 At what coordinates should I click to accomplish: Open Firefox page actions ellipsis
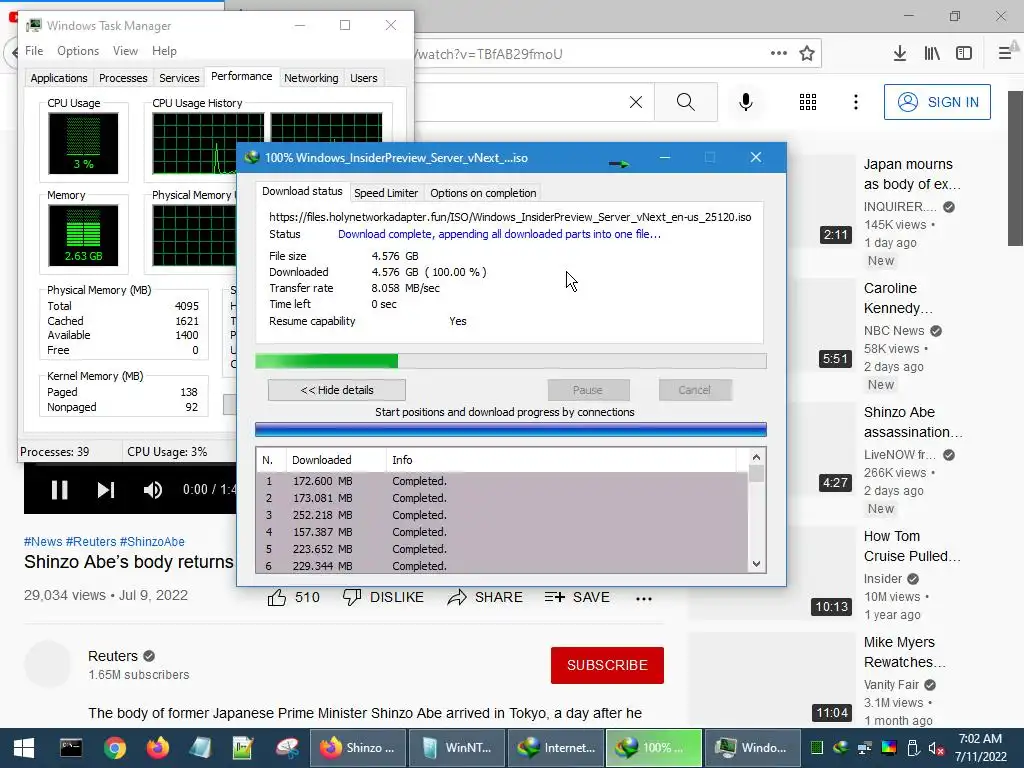pos(778,54)
